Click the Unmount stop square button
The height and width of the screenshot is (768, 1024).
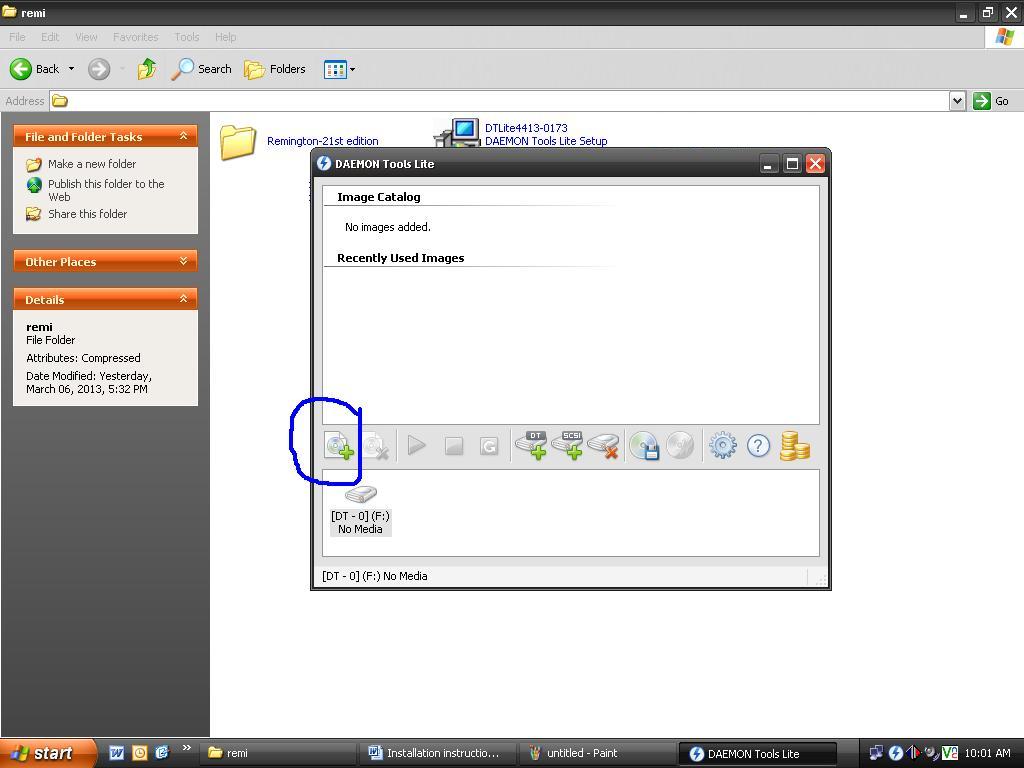pos(453,446)
